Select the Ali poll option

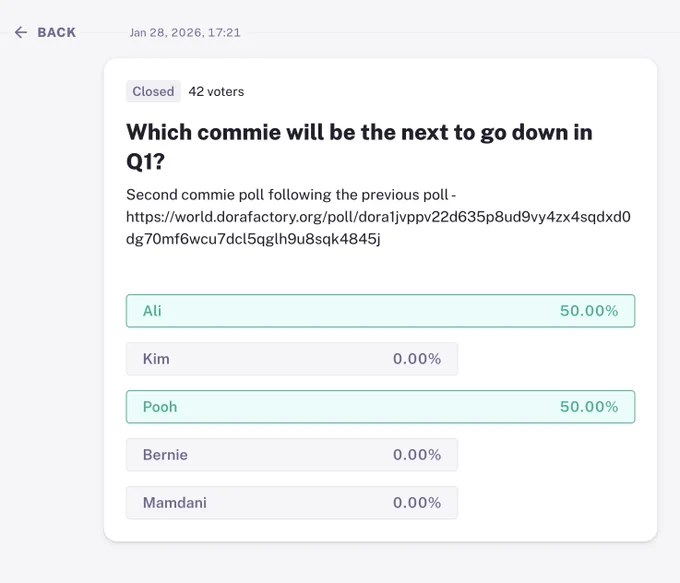click(380, 311)
